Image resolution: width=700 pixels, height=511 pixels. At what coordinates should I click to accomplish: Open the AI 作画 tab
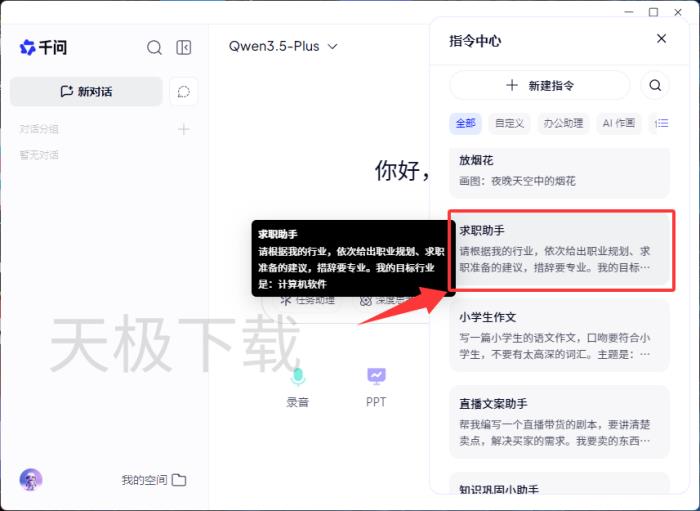point(619,124)
